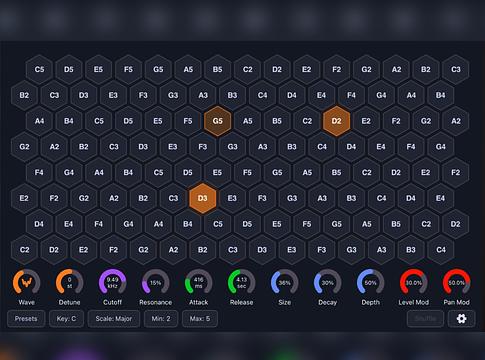
Task: Play the E2 key beside highlighted D2
Action: coord(366,121)
